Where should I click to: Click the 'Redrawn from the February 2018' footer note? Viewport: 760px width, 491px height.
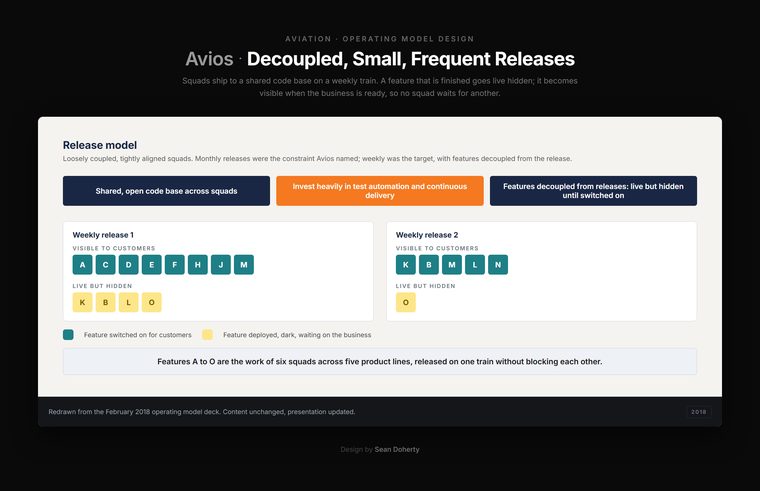pos(202,412)
